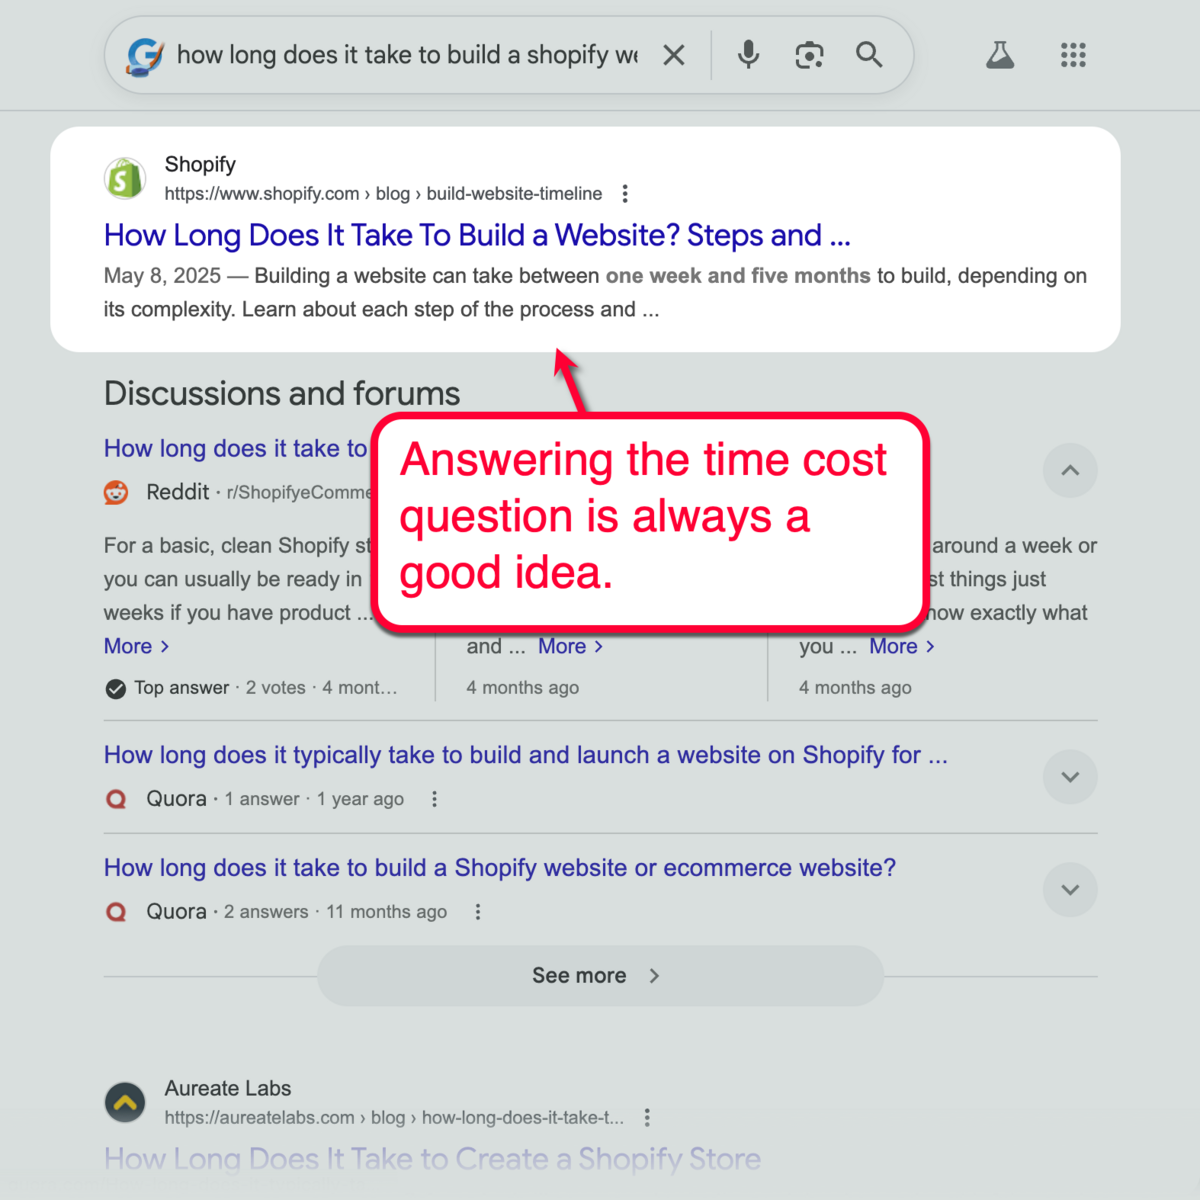Open Quora link about launching Shopify website
The width and height of the screenshot is (1200, 1200).
pyautogui.click(x=525, y=755)
